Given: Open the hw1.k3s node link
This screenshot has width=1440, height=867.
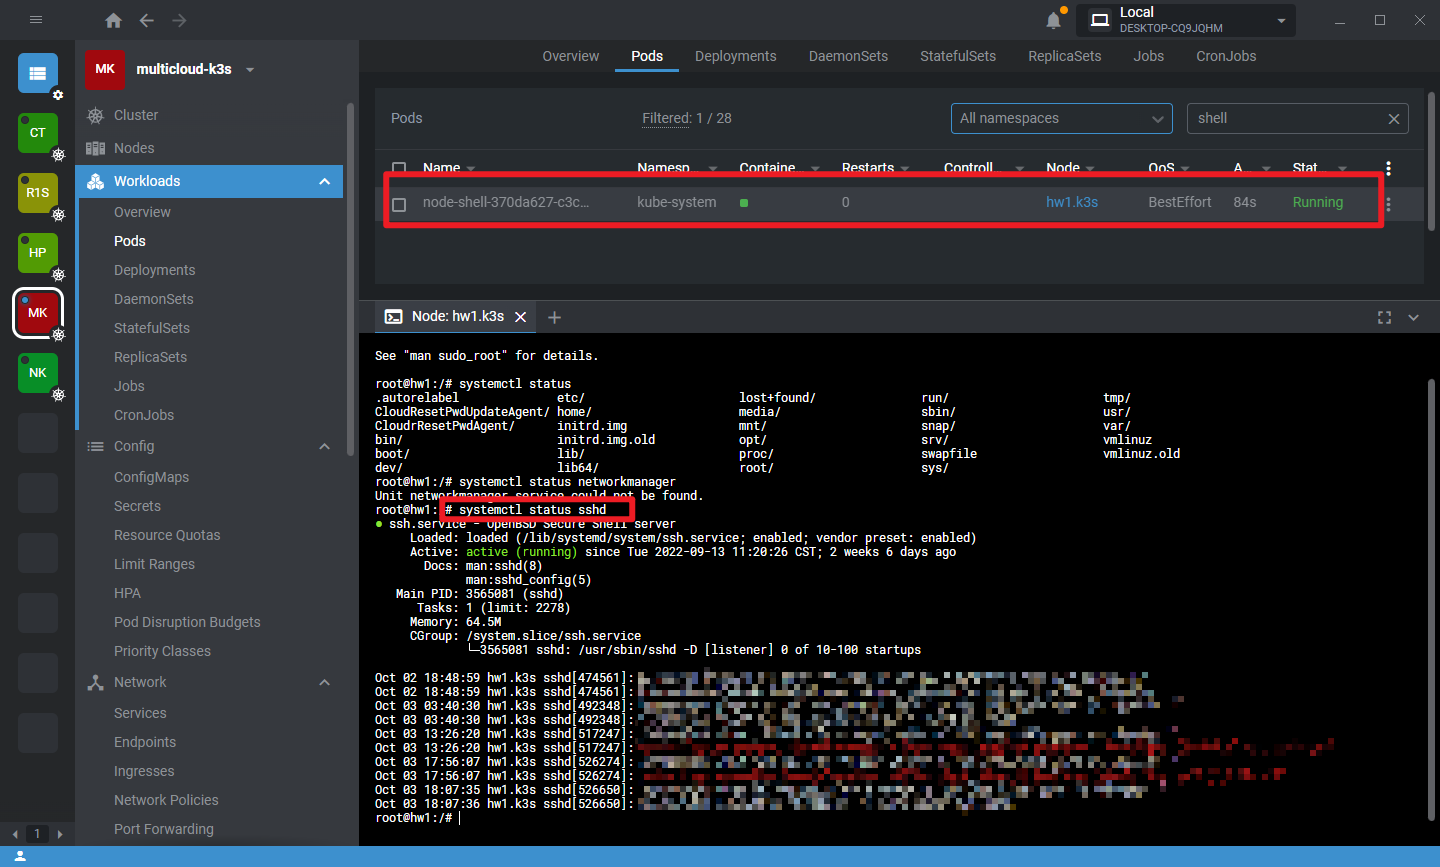Looking at the screenshot, I should point(1071,202).
